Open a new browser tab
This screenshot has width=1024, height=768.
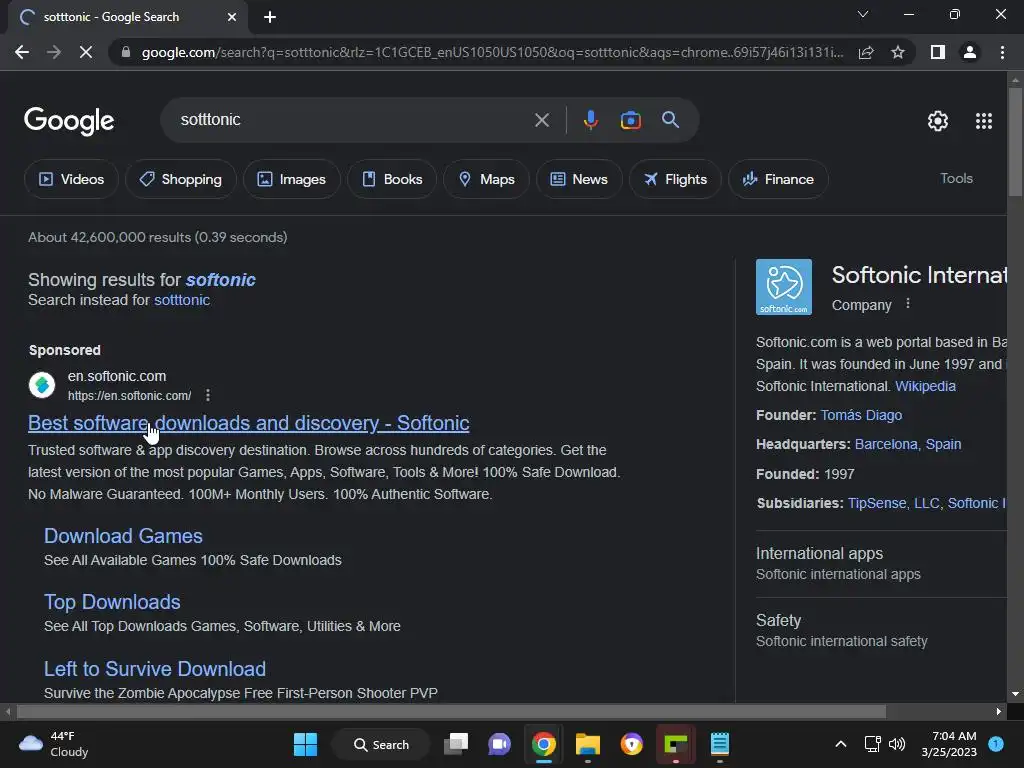270,17
